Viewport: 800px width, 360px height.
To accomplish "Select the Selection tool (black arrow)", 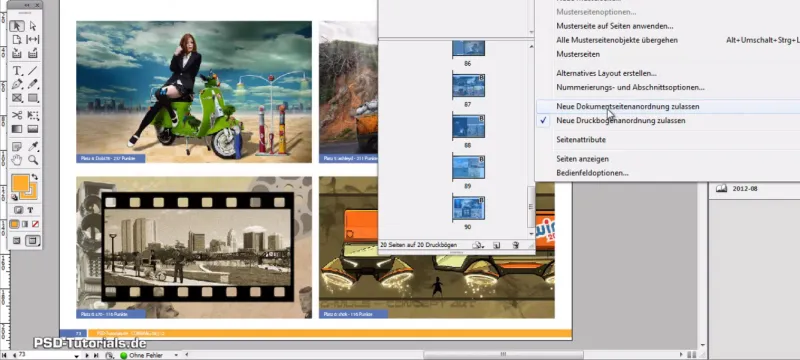I will tap(17, 26).
